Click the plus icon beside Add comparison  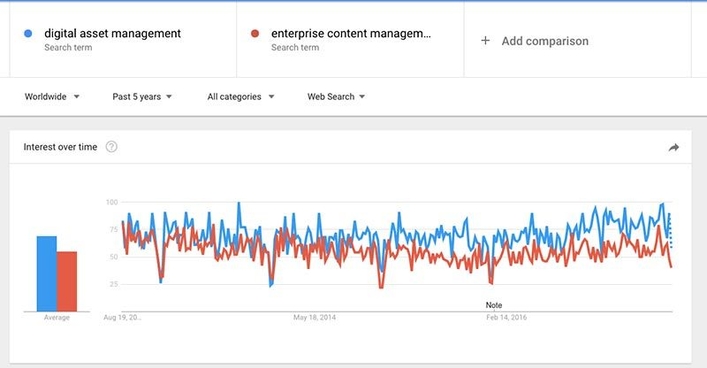pos(485,41)
